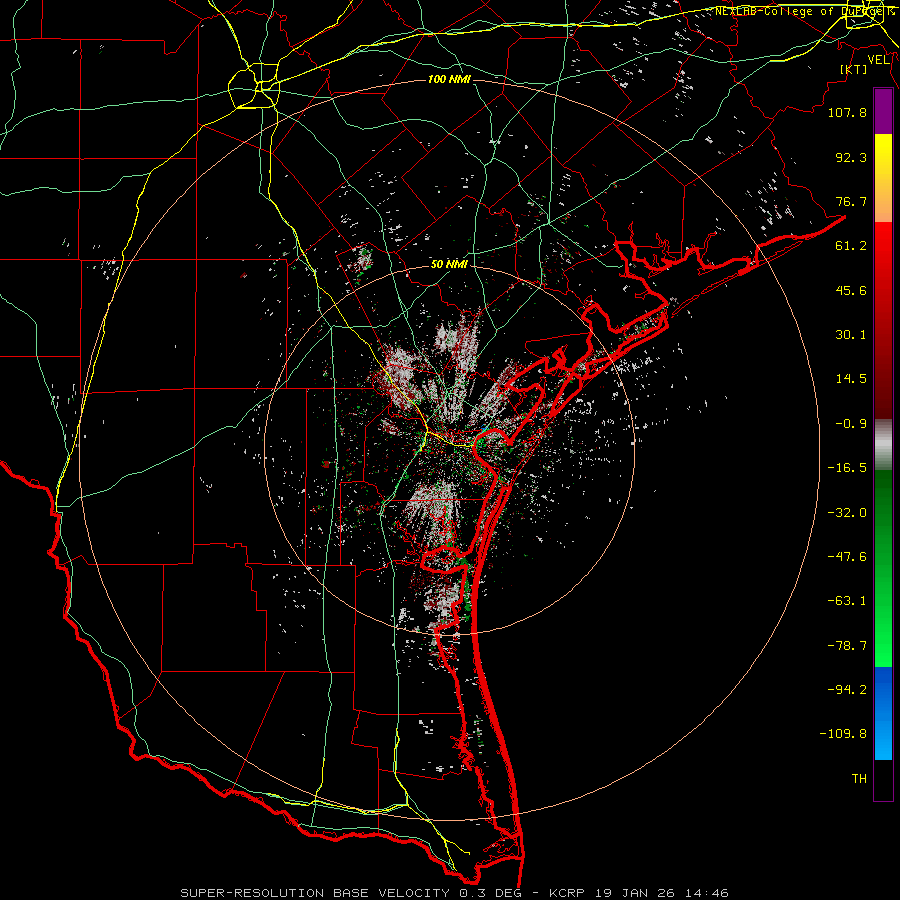Click the 50 NMI range ring label
The image size is (900, 900).
[x=449, y=264]
